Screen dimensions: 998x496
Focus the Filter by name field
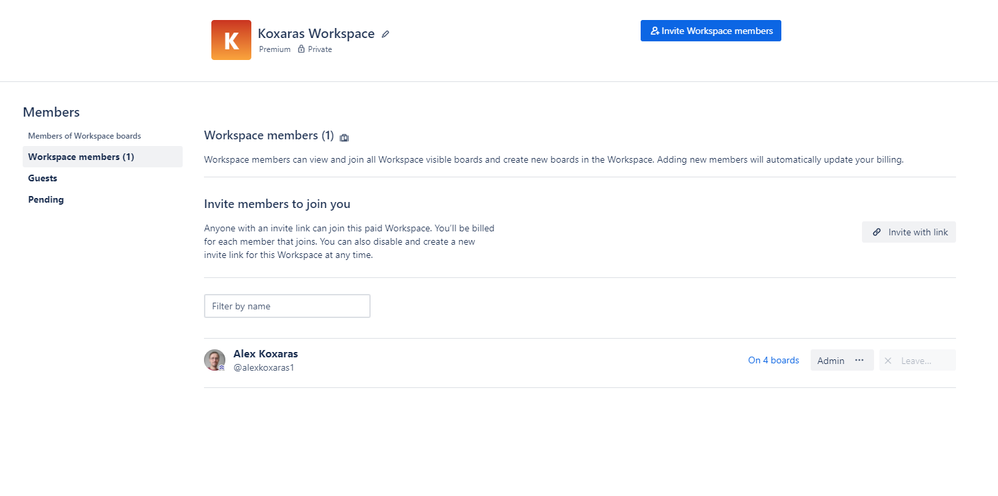coord(287,306)
